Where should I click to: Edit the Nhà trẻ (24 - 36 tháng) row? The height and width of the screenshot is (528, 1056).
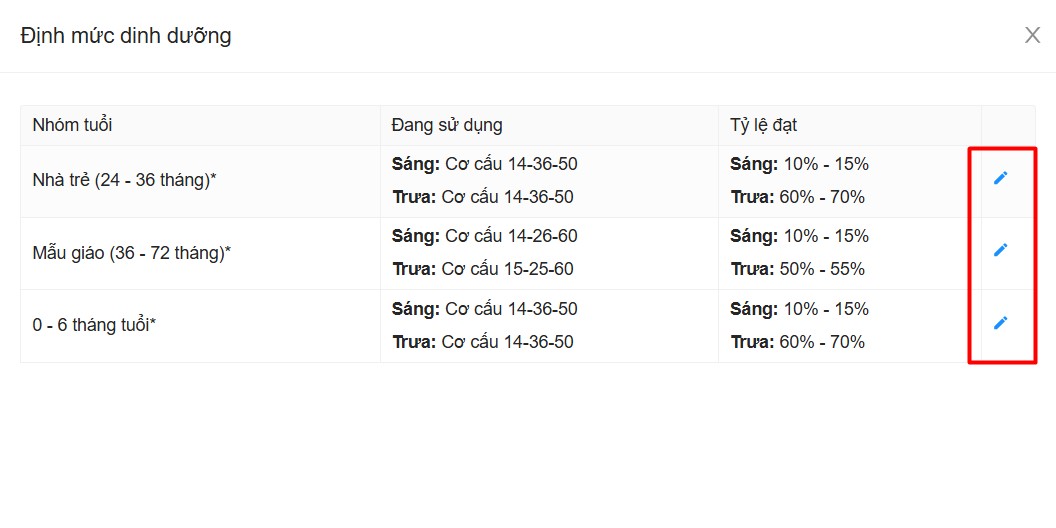pyautogui.click(x=1000, y=178)
